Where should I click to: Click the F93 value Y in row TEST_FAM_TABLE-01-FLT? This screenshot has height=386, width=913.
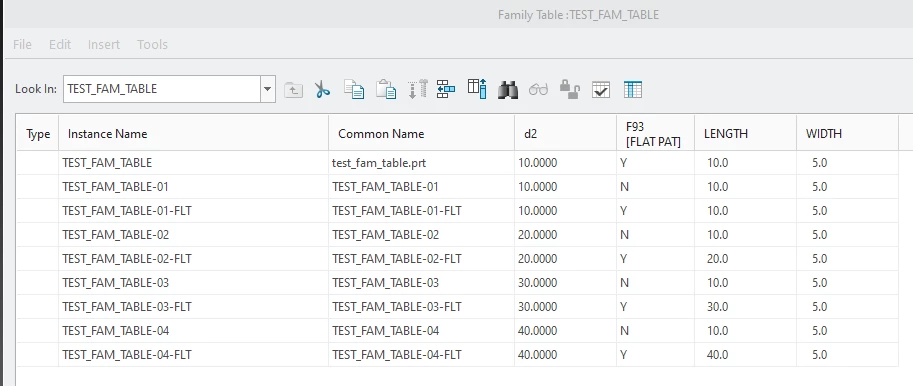(x=656, y=211)
